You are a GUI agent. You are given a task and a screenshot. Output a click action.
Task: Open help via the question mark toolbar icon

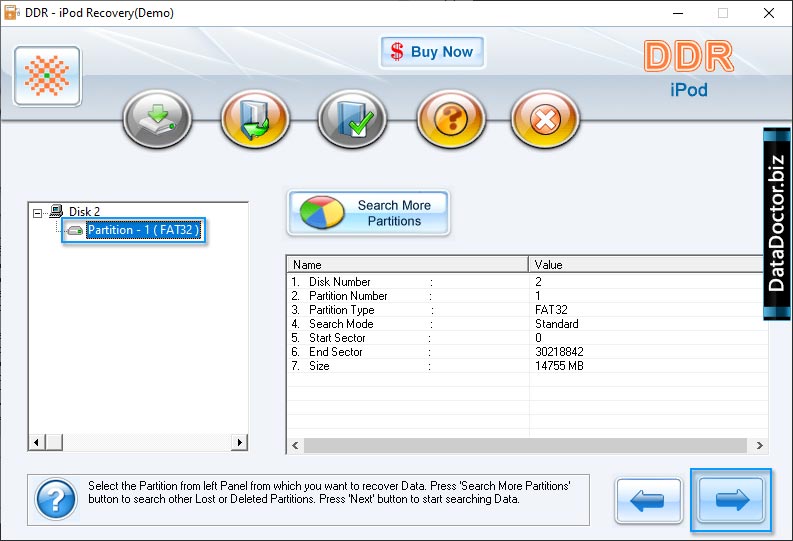click(451, 119)
